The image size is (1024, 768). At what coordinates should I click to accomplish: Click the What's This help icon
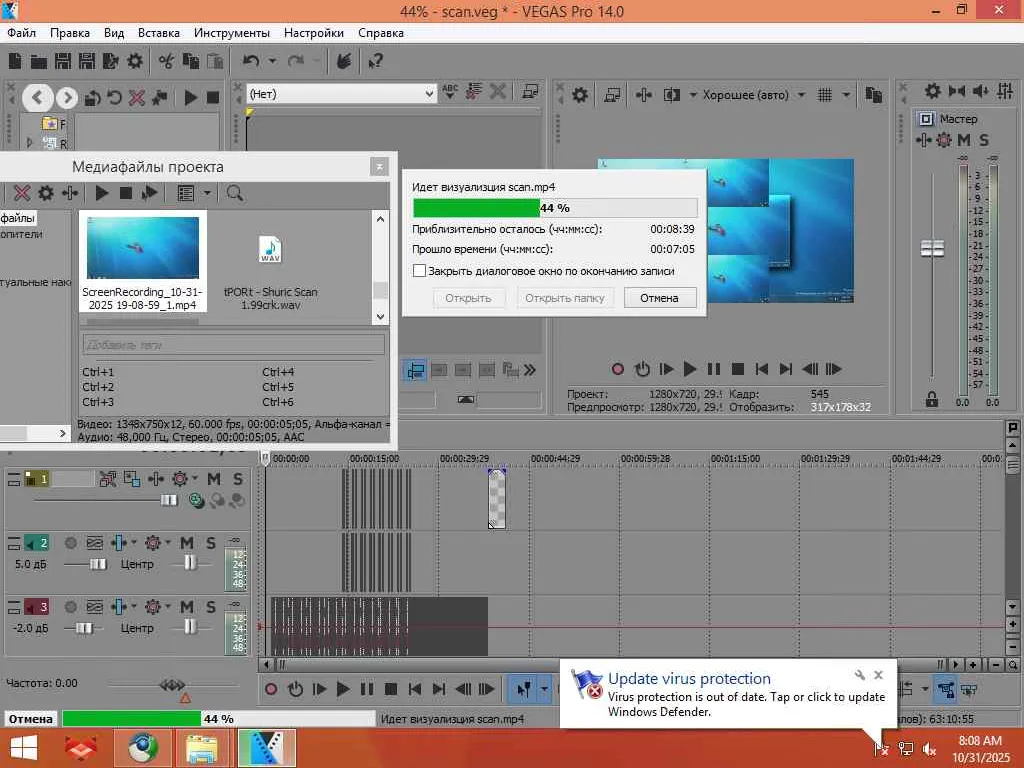[x=375, y=61]
